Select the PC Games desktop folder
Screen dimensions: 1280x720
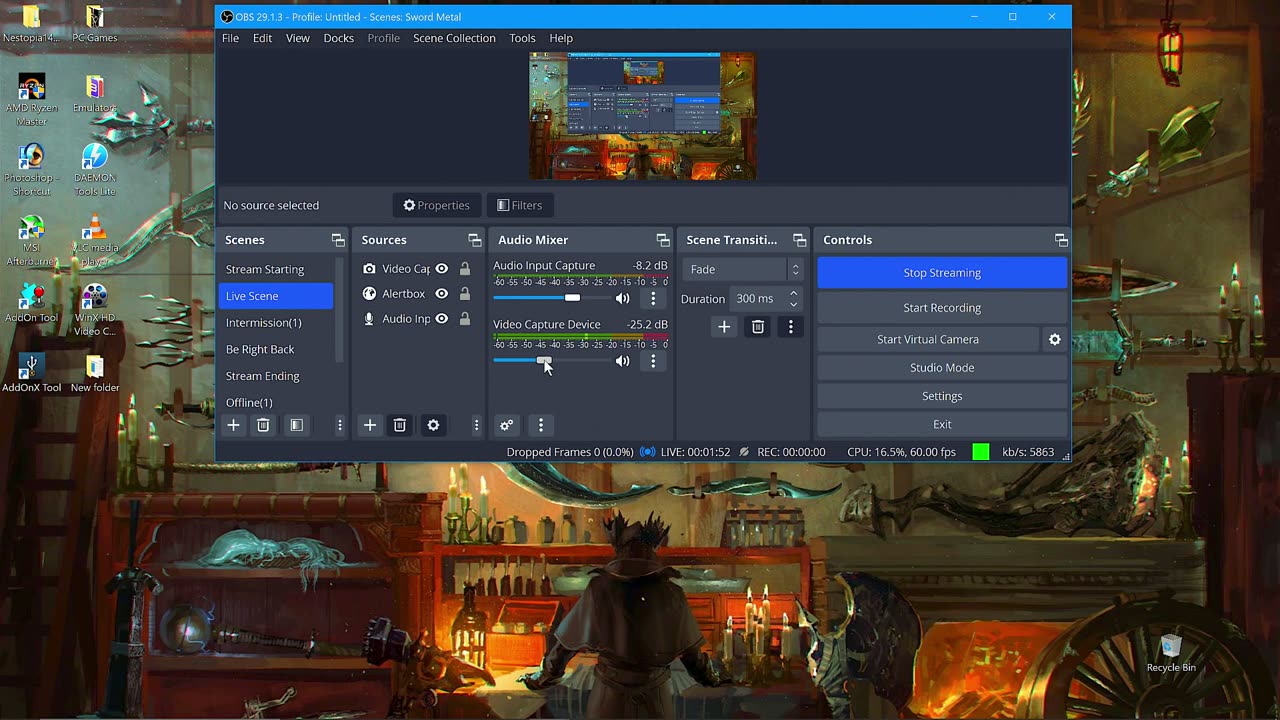(94, 24)
